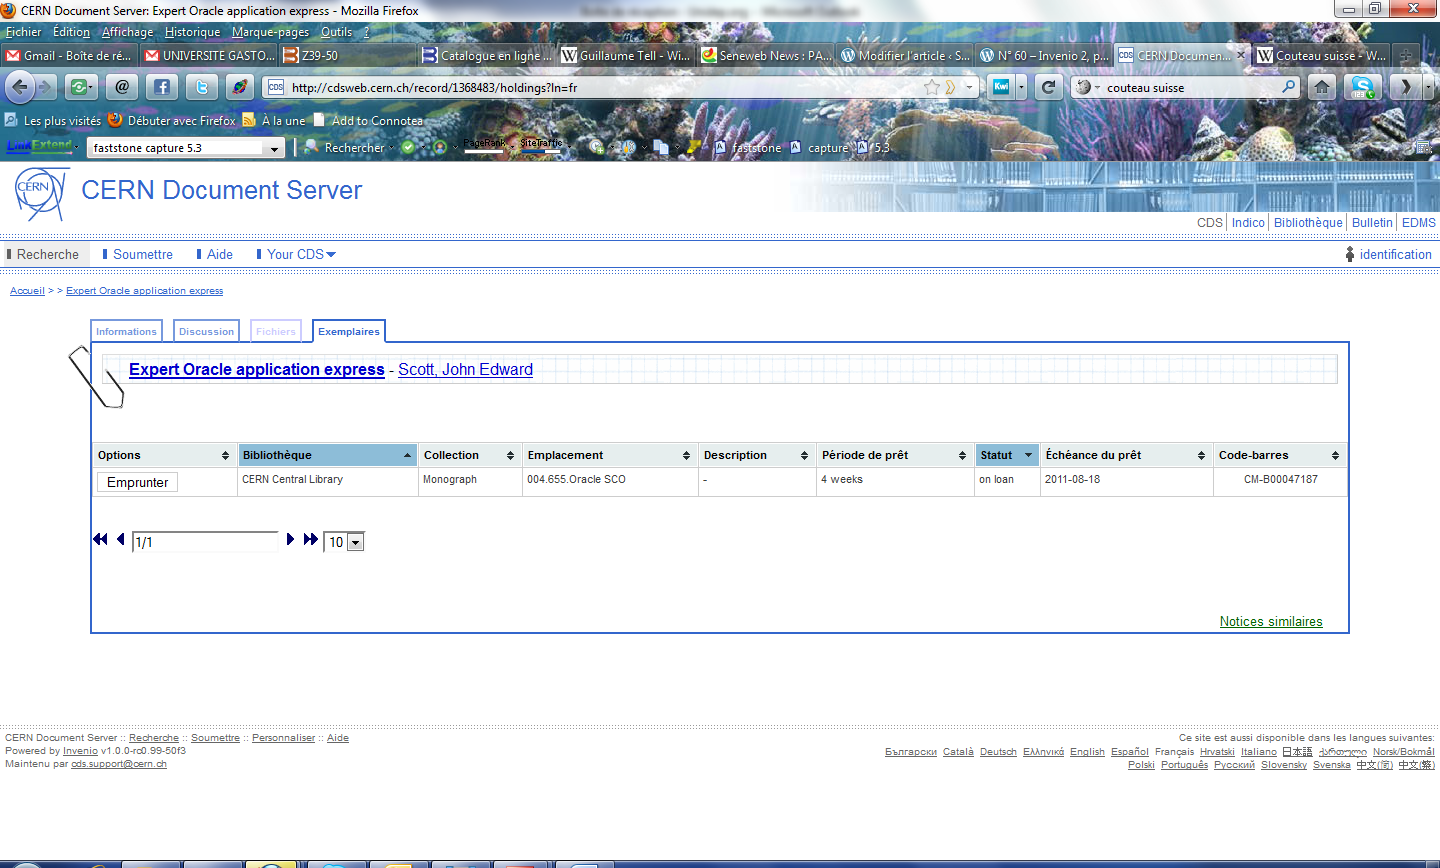Sort the table by Statut column
This screenshot has width=1440, height=868.
pyautogui.click(x=1005, y=455)
